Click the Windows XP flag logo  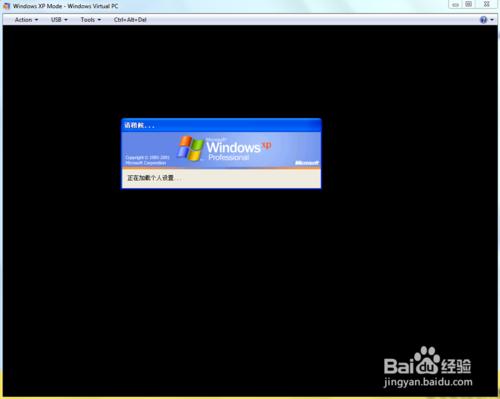click(x=190, y=149)
